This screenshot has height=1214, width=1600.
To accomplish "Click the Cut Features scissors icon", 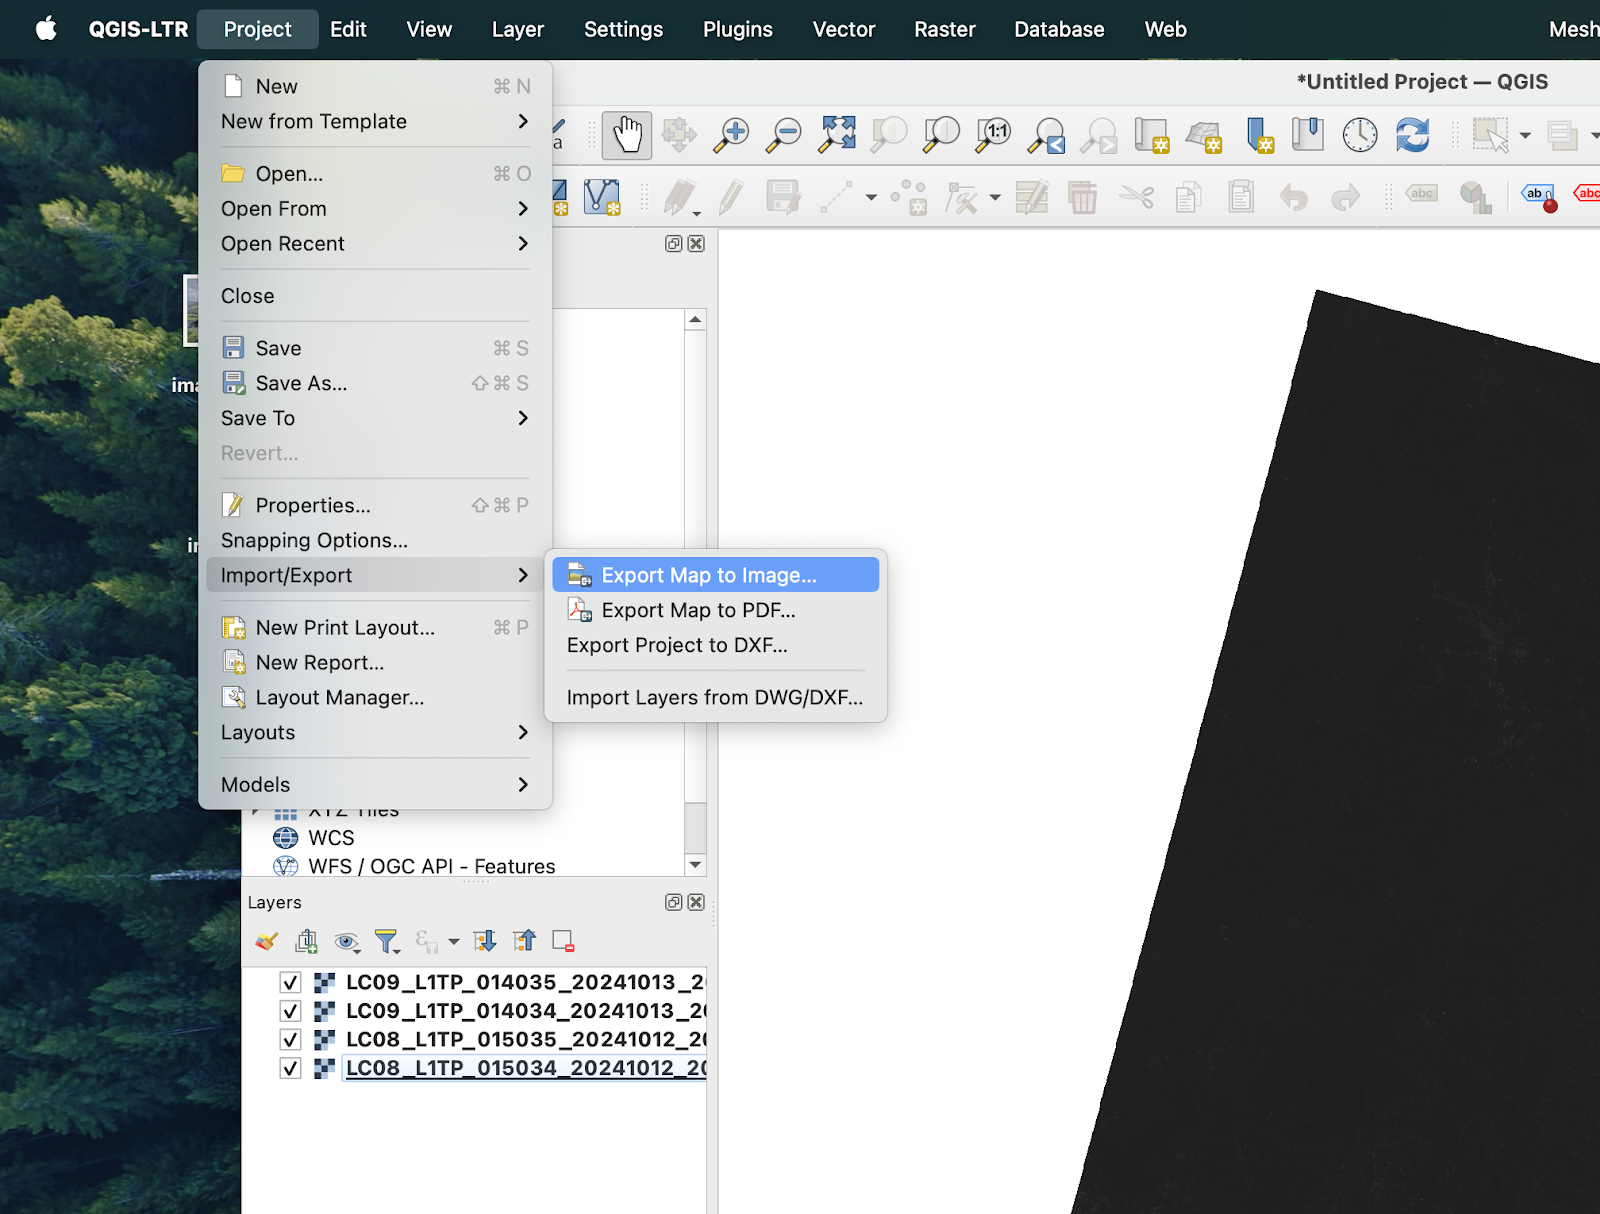I will click(x=1136, y=197).
